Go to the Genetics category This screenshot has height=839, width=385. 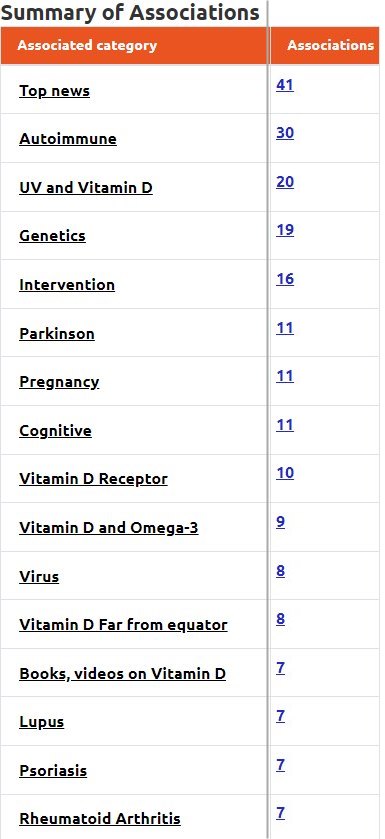(x=52, y=236)
